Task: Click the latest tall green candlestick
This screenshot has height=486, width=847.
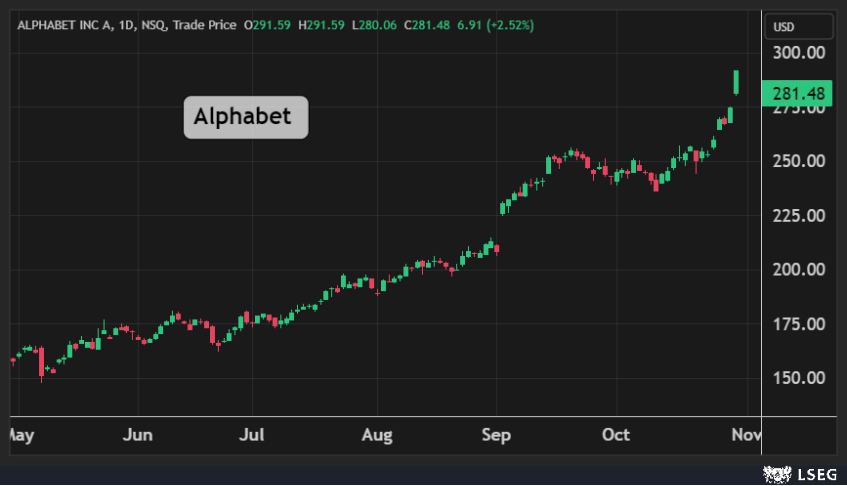Action: pyautogui.click(x=736, y=83)
